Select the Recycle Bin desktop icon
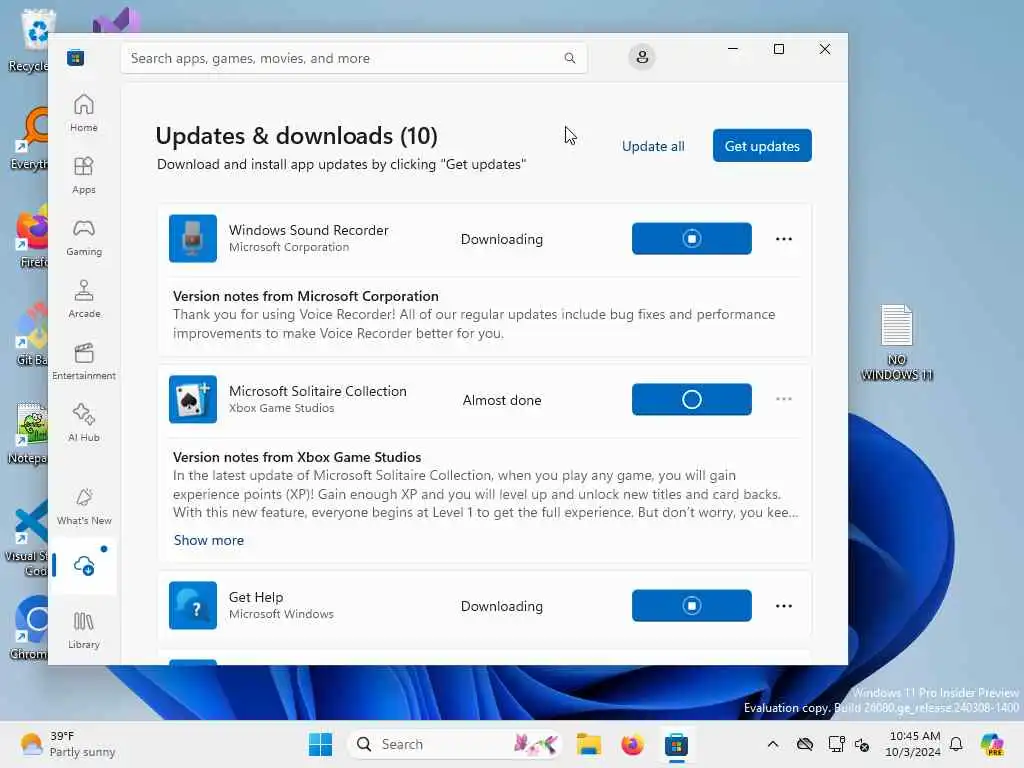 click(29, 40)
